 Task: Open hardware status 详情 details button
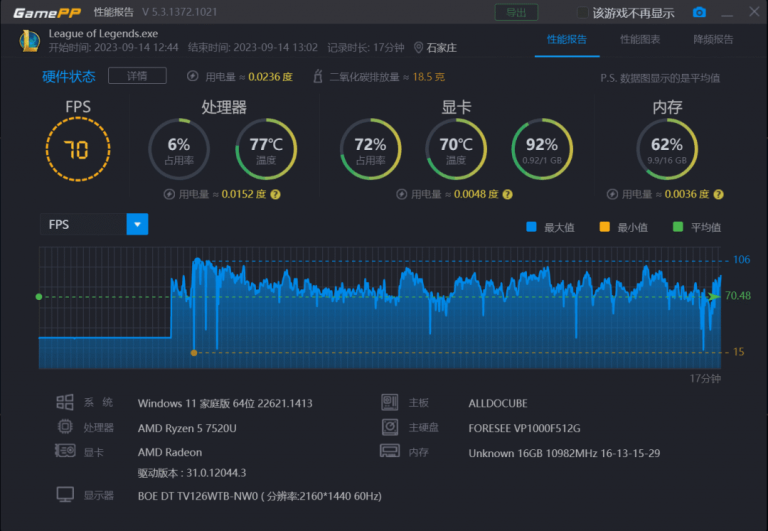[137, 76]
